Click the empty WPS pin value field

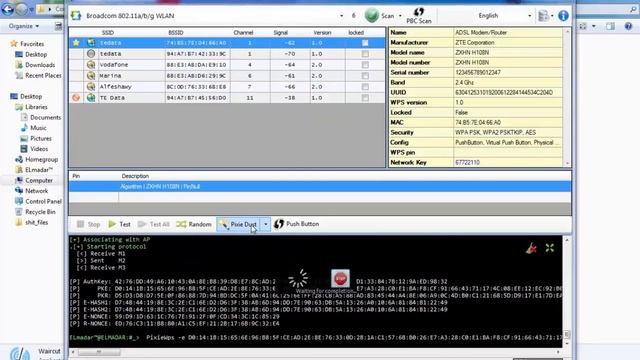pyautogui.click(x=508, y=152)
